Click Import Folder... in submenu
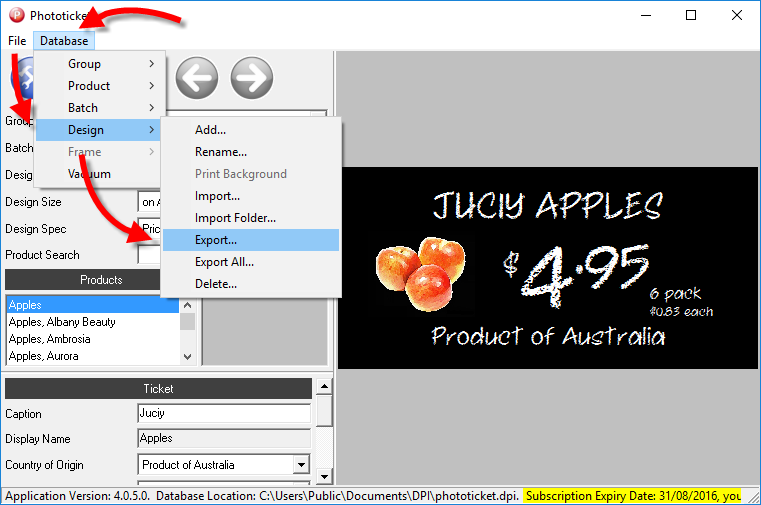This screenshot has height=505, width=761. 235,218
